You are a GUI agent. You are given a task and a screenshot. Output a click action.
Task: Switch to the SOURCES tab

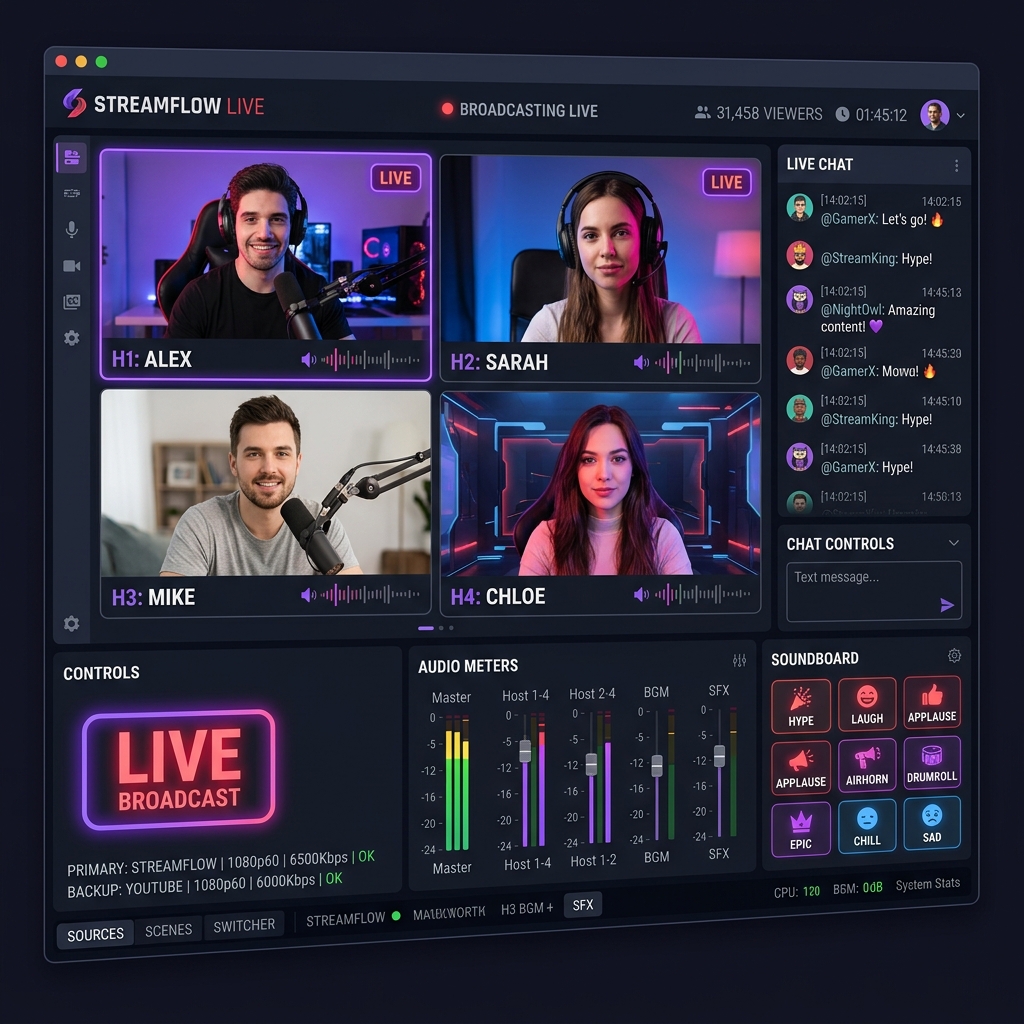95,934
